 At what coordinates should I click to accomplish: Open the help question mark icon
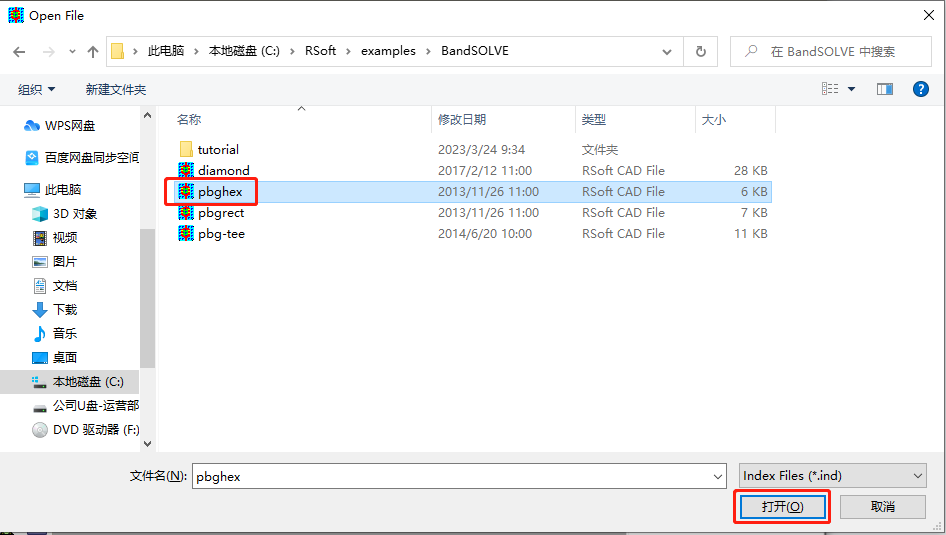coord(921,89)
